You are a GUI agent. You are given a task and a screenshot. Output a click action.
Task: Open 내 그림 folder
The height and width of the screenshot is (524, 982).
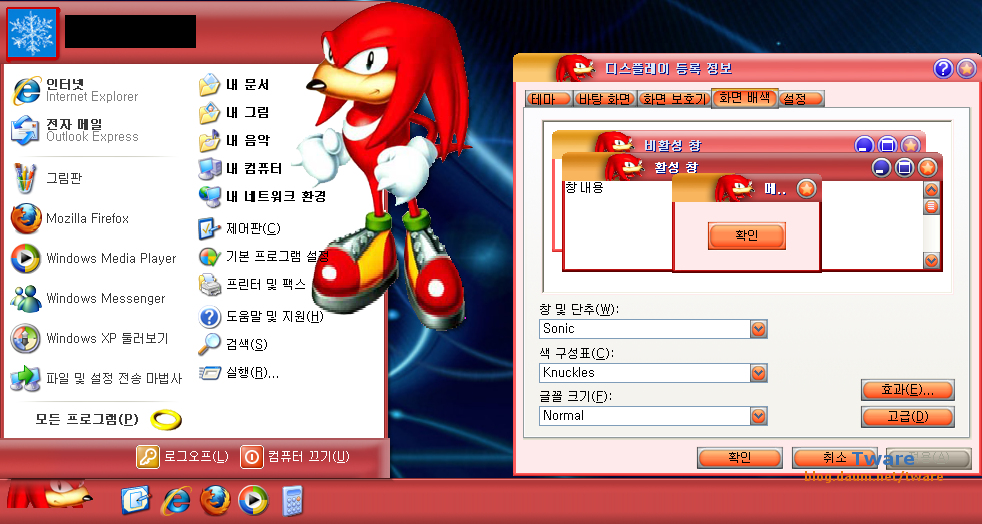coord(234,113)
